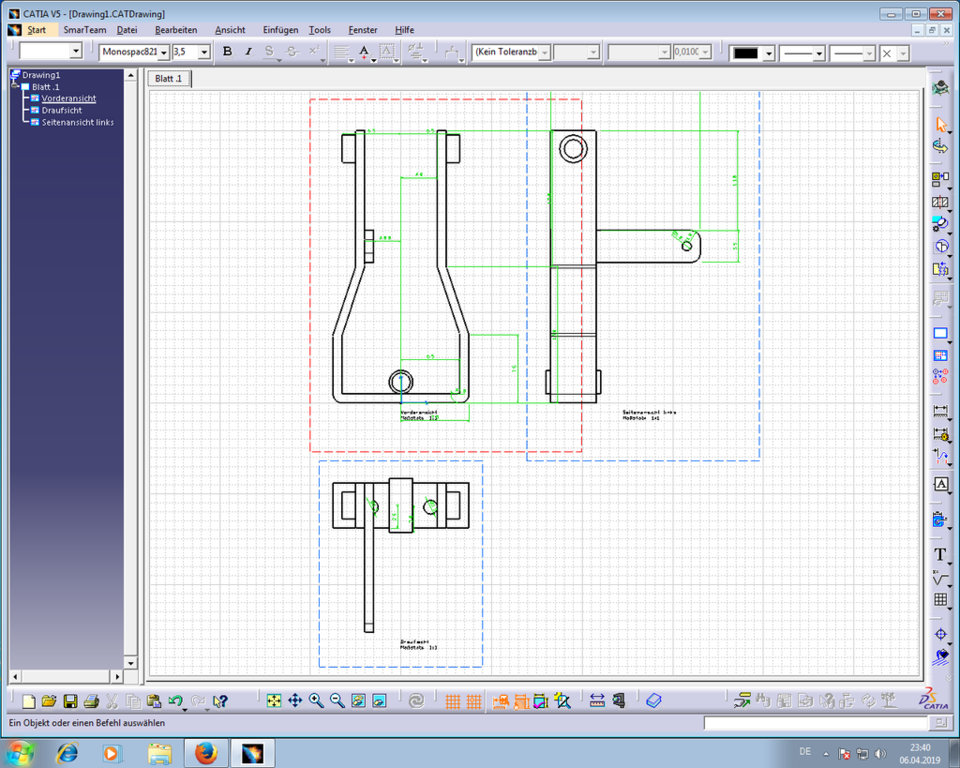Screen dimensions: 960x768
Task: Open a drawing with the Open folder icon
Action: 49,701
